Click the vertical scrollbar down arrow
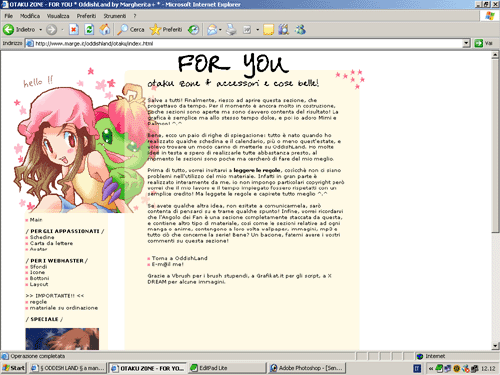The image size is (500, 375). click(495, 346)
